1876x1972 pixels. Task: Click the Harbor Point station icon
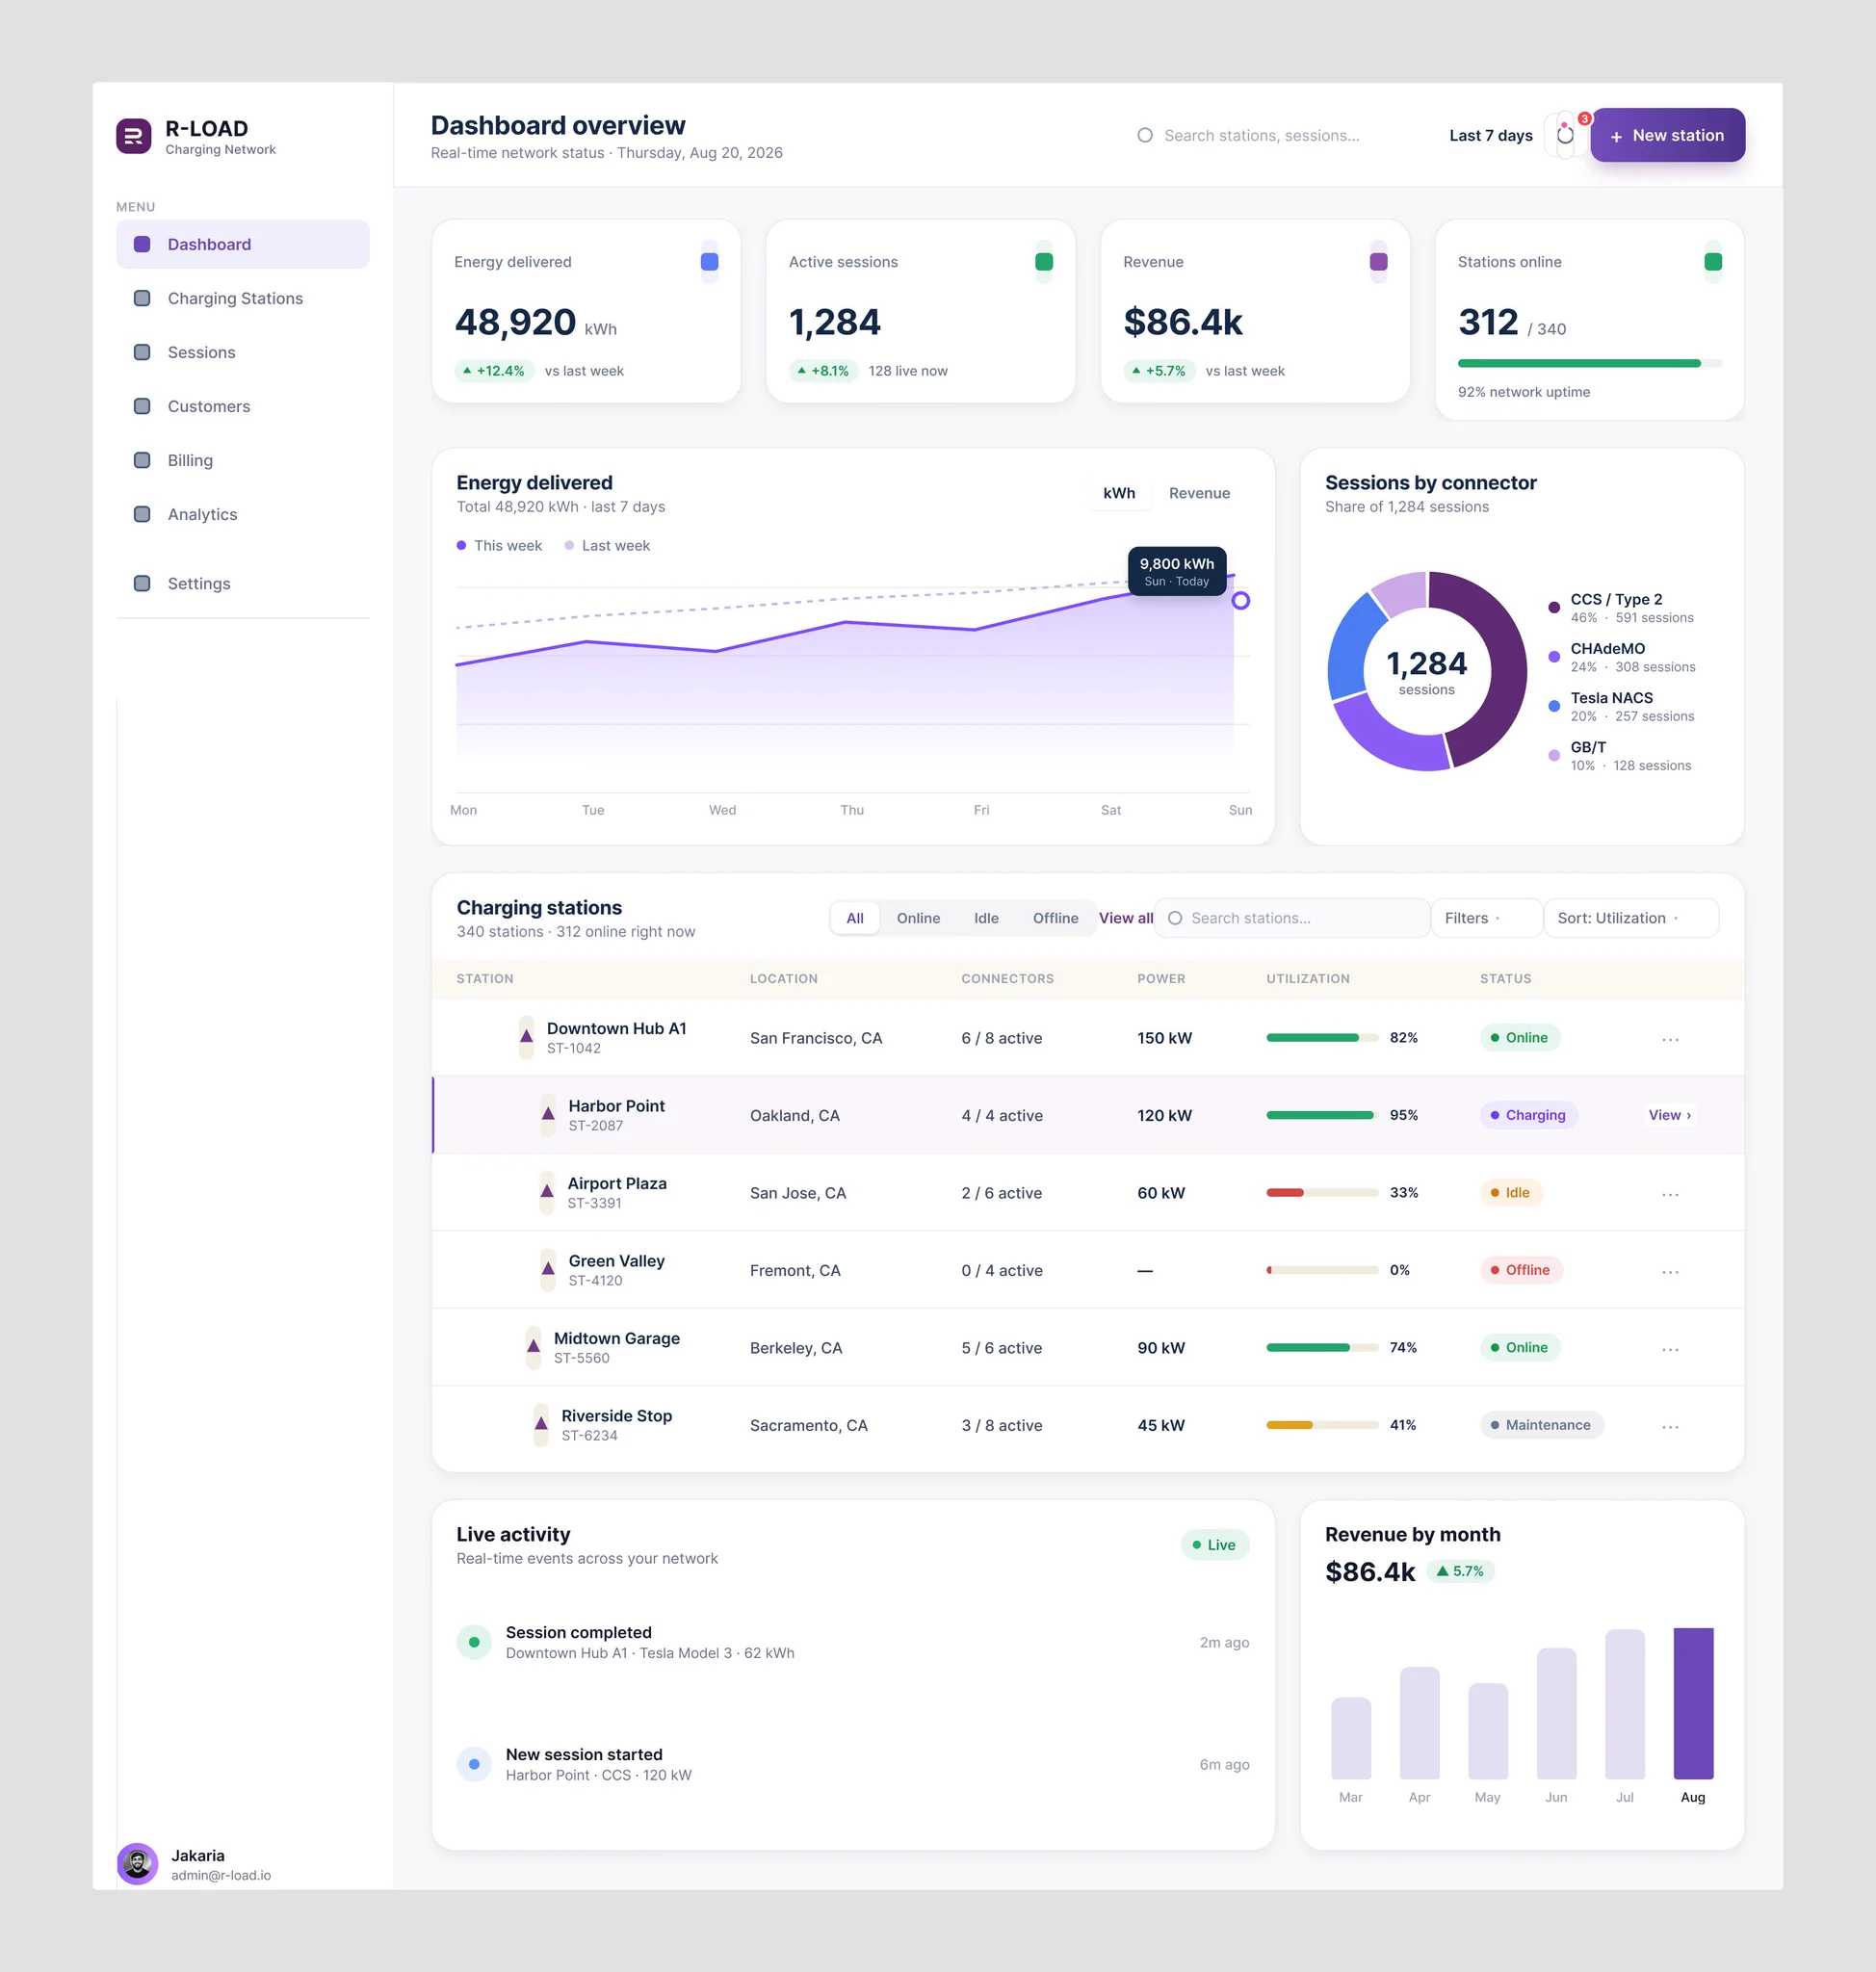[548, 1115]
